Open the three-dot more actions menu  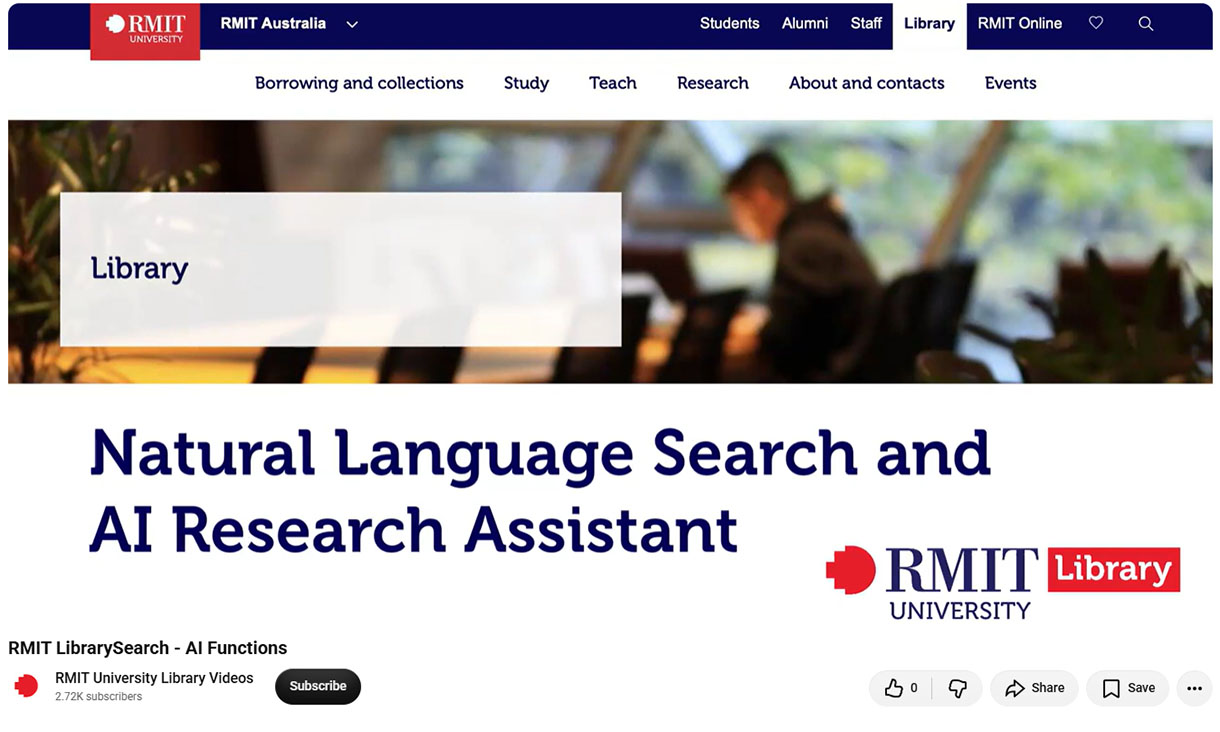(1194, 688)
